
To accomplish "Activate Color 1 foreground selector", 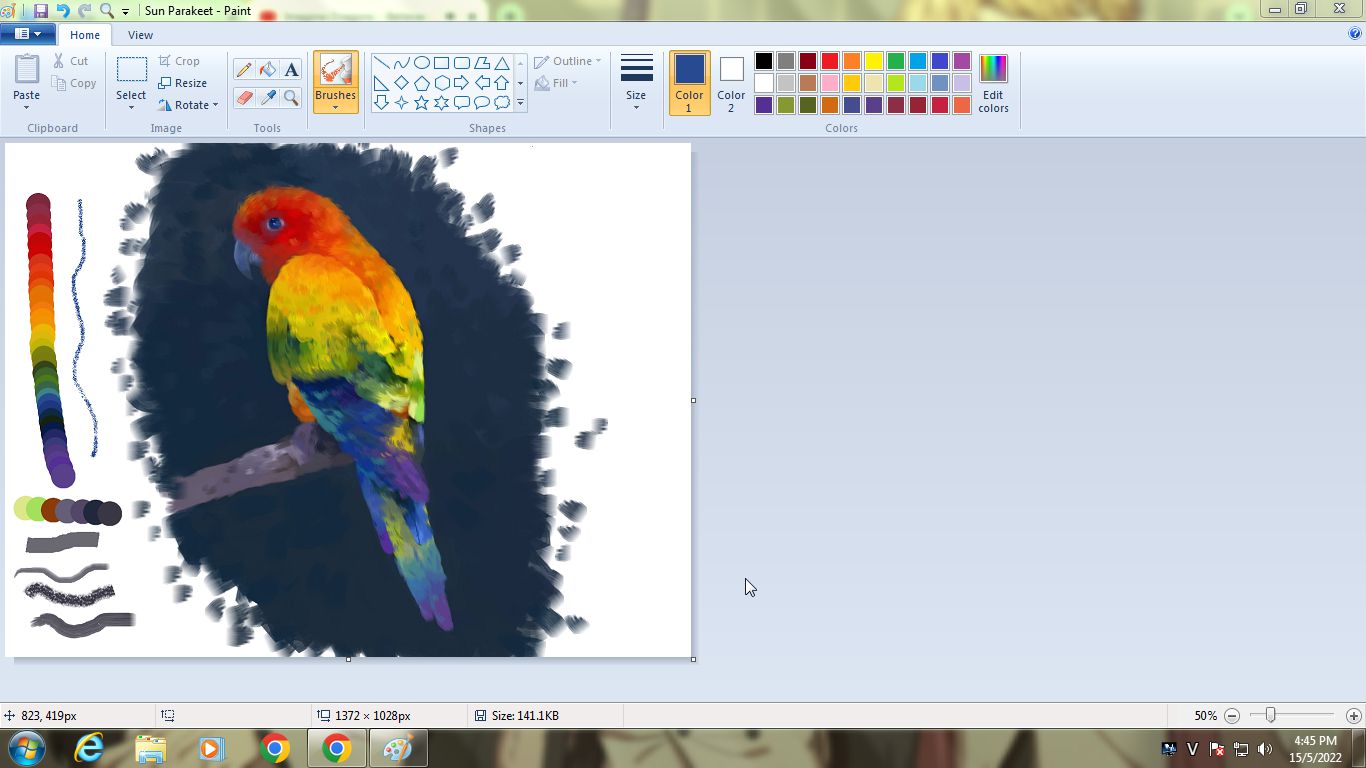I will 689,82.
